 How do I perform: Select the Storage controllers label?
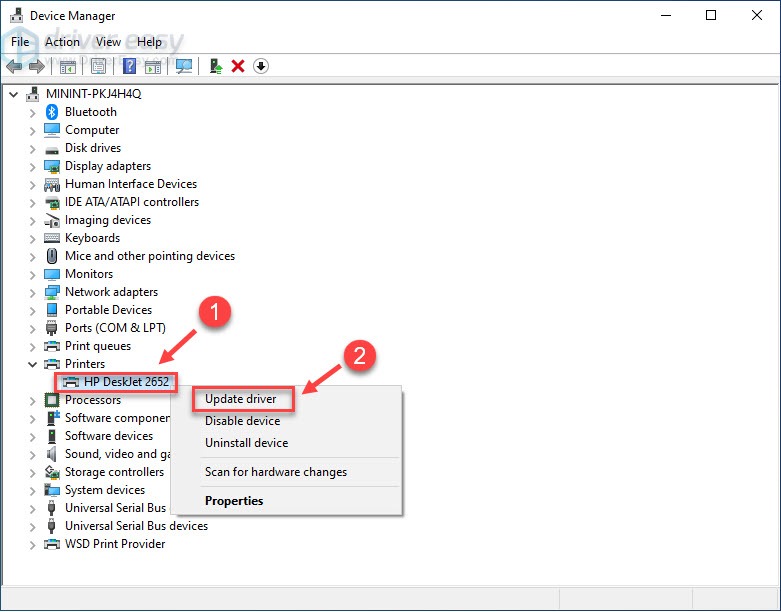click(x=114, y=472)
